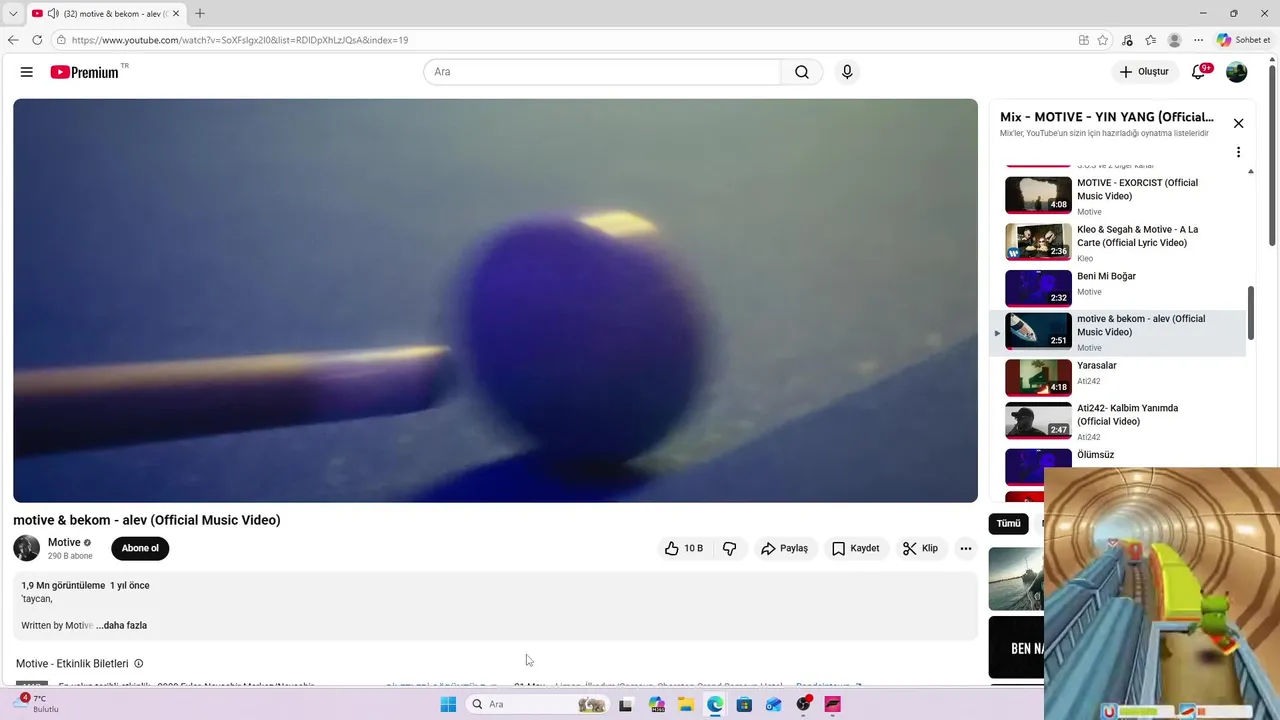Reload the page in Edge
Screen dimensions: 1280x720
pyautogui.click(x=37, y=40)
